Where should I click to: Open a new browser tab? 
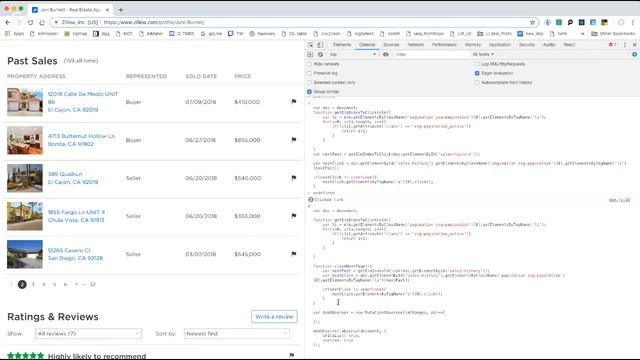(121, 9)
